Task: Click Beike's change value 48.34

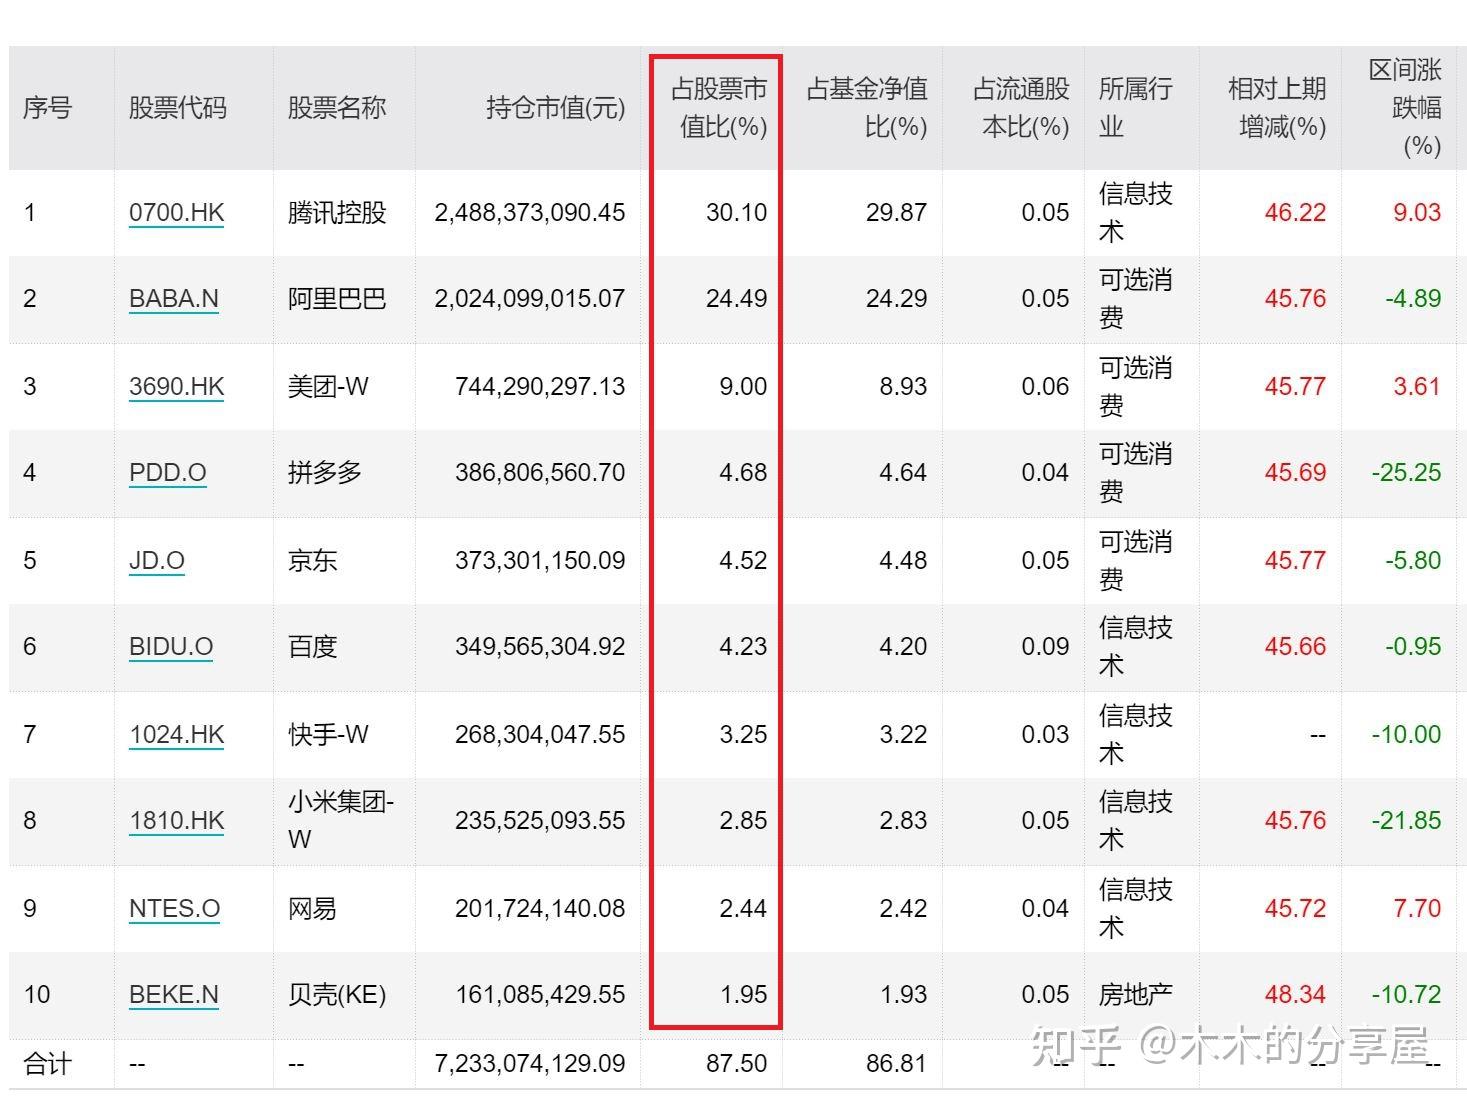Action: [x=1296, y=994]
